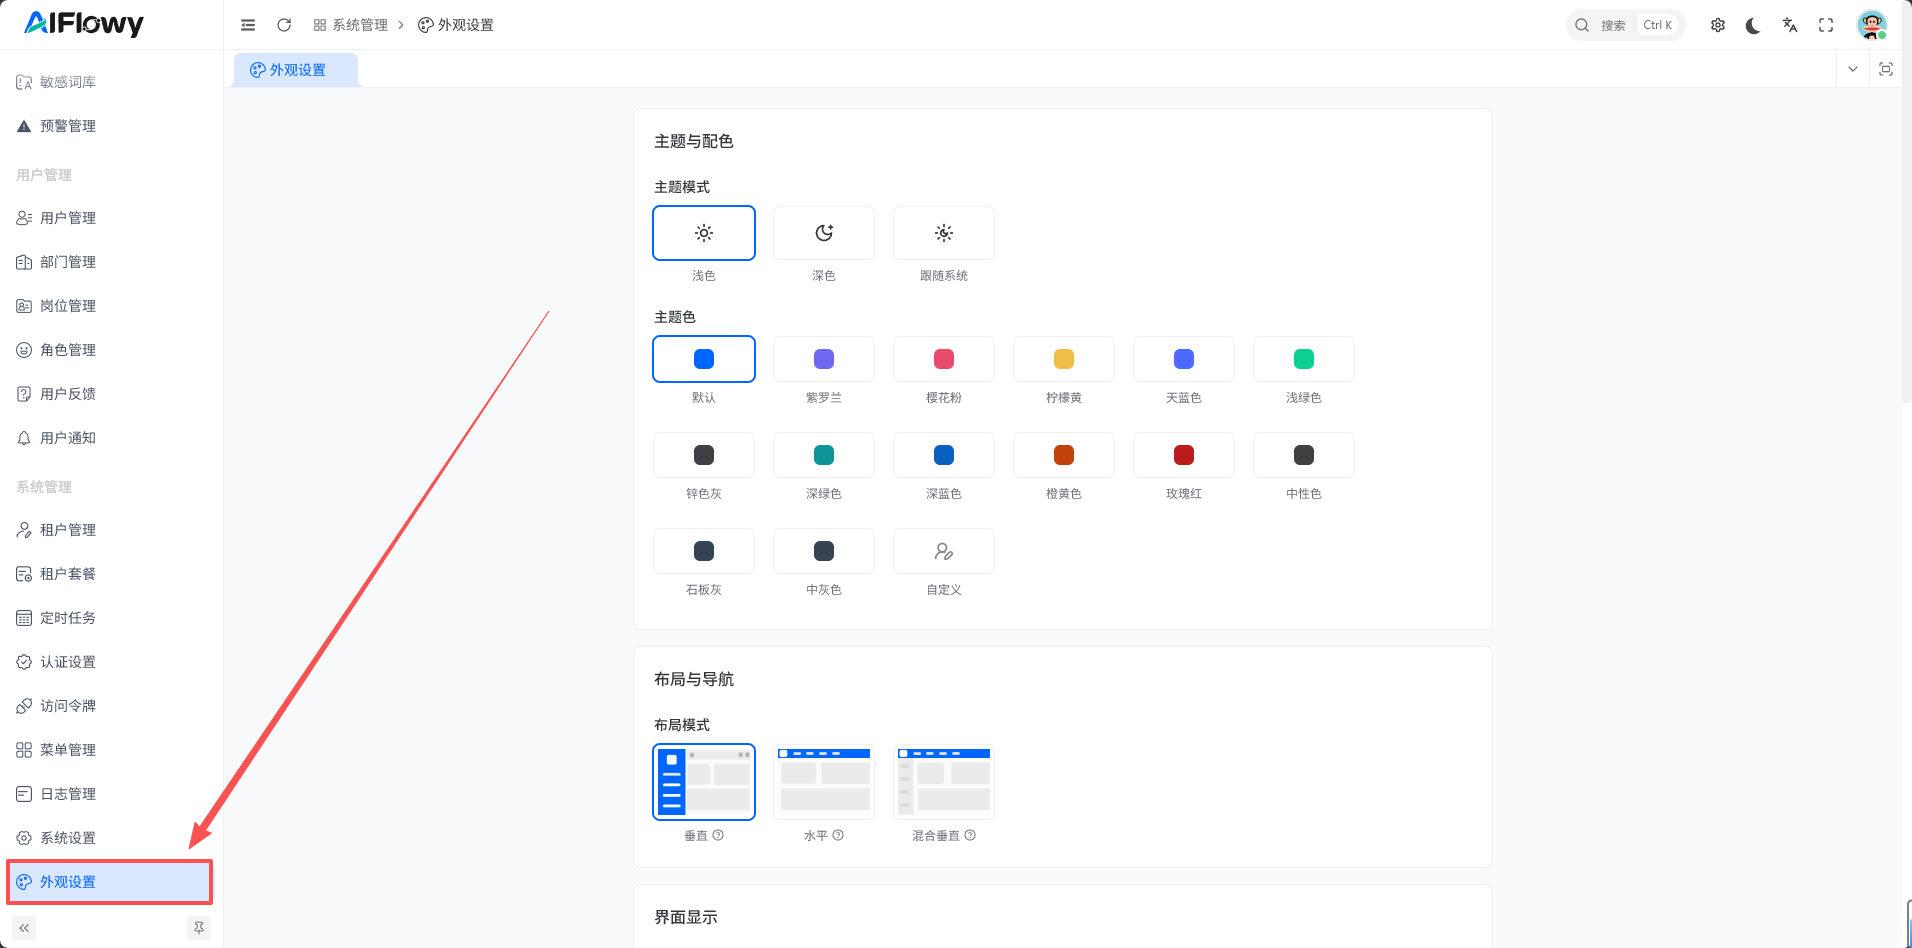Go to 系统设置 in sidebar
Screen dimensions: 1912x948
(x=68, y=838)
